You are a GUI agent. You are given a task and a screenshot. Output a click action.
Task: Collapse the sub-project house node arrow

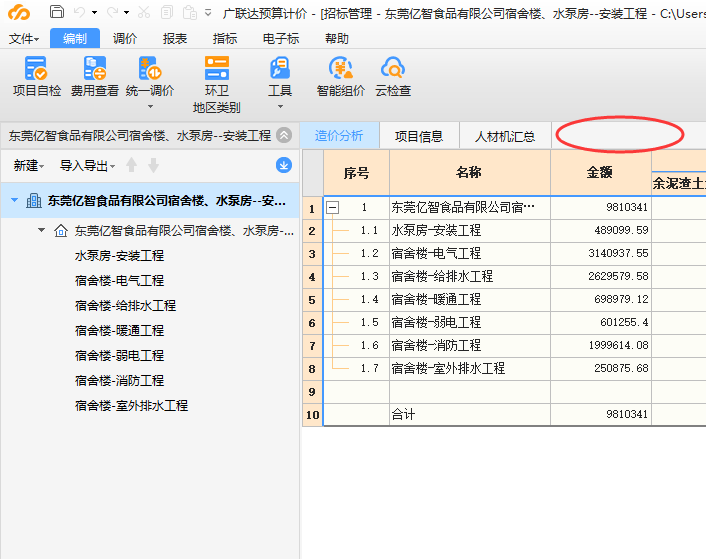tap(41, 230)
